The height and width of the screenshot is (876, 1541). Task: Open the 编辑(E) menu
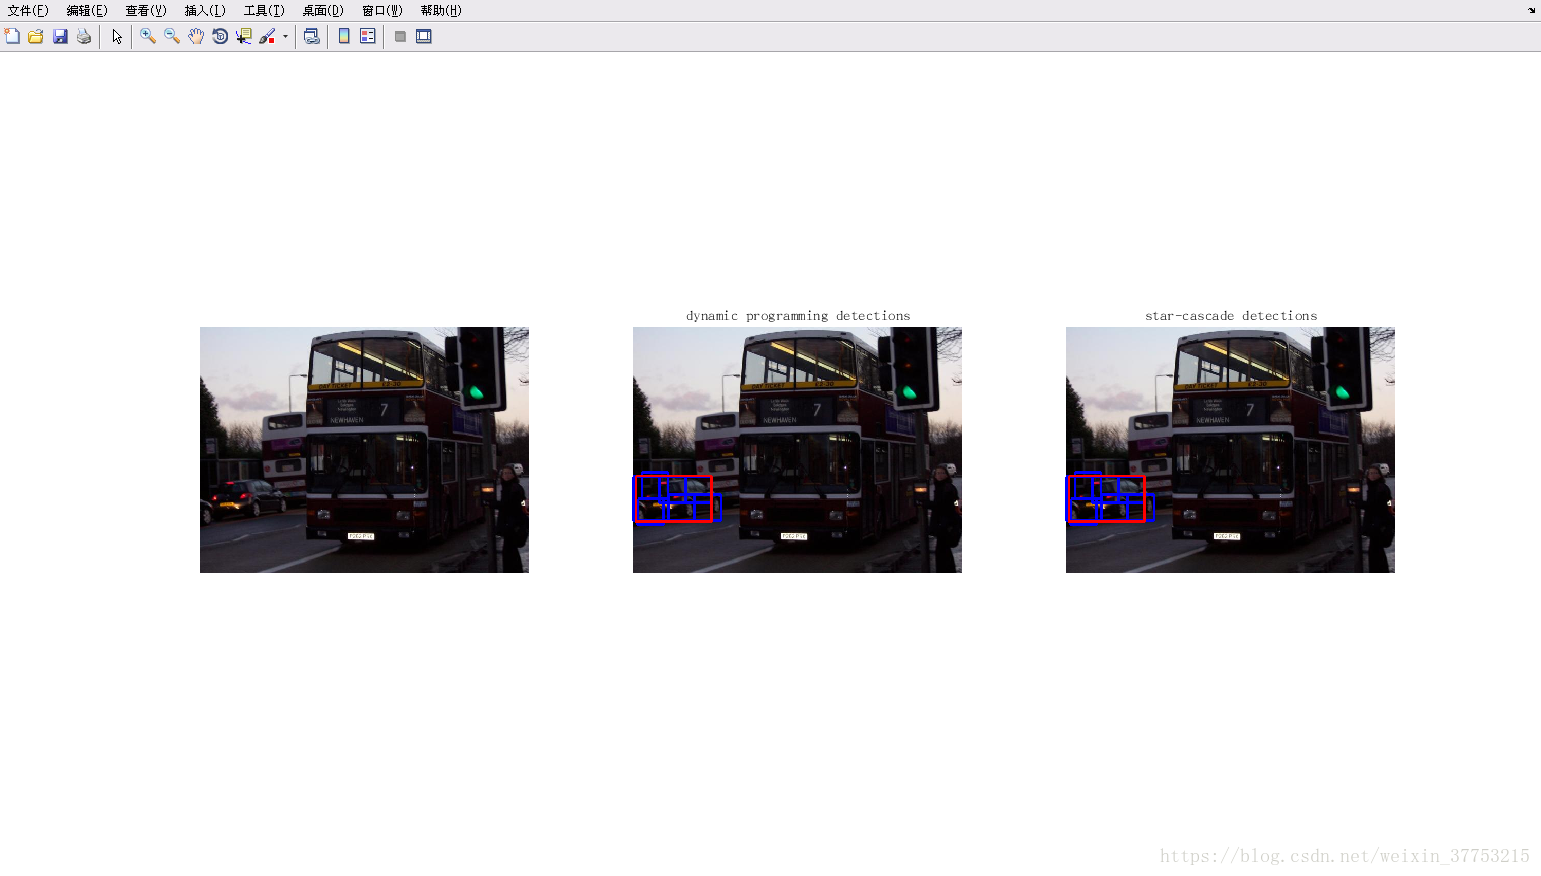click(87, 10)
